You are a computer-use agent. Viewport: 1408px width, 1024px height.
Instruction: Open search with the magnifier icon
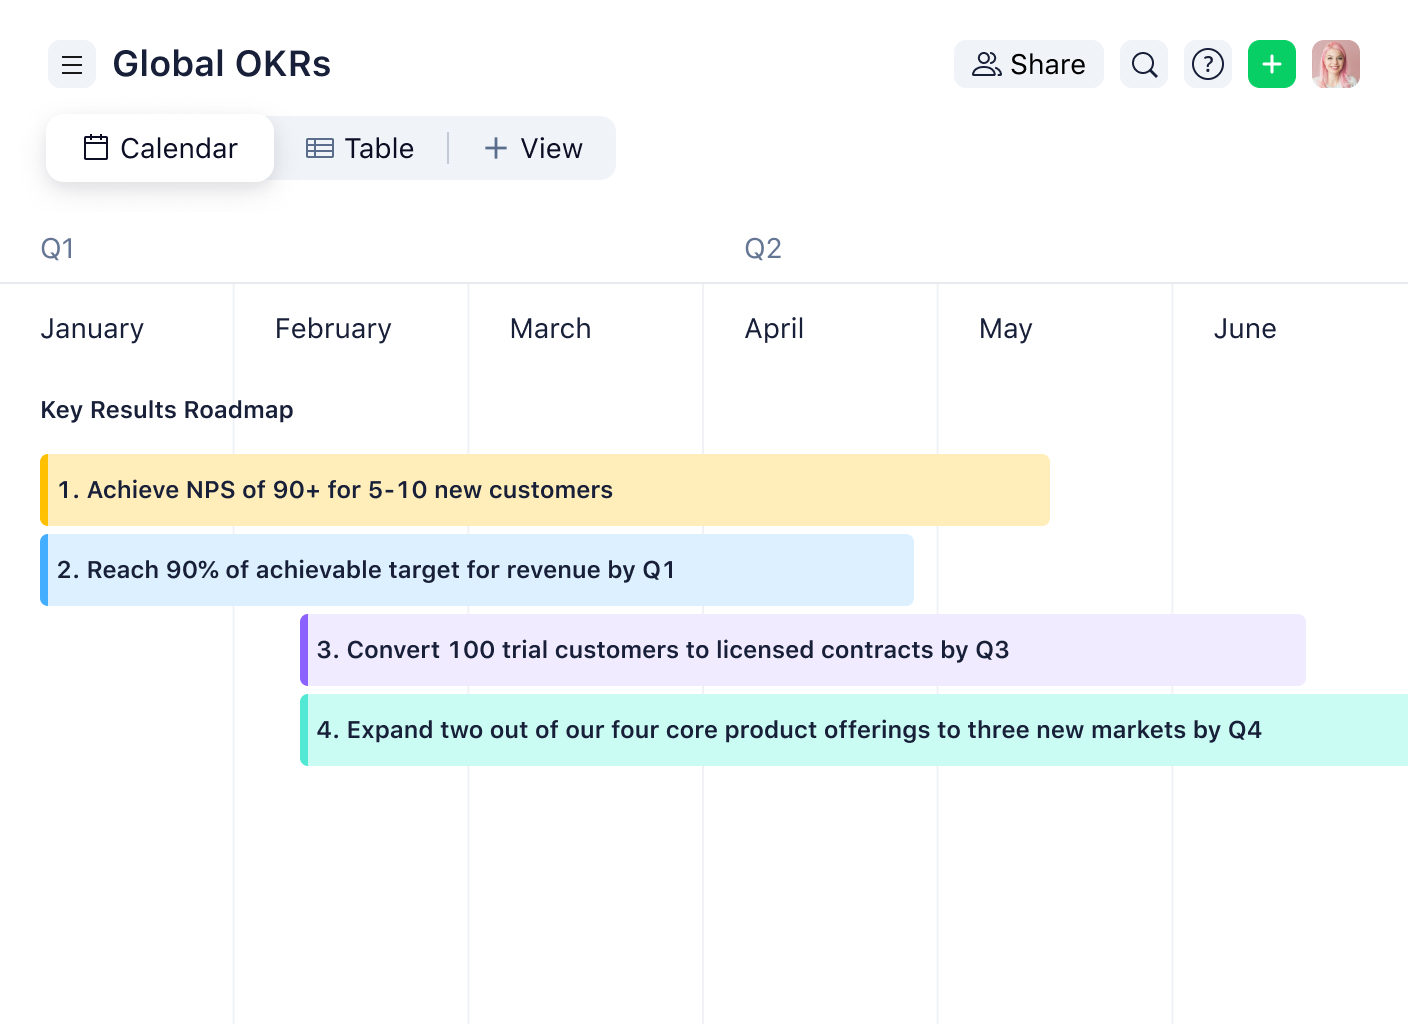pyautogui.click(x=1144, y=64)
